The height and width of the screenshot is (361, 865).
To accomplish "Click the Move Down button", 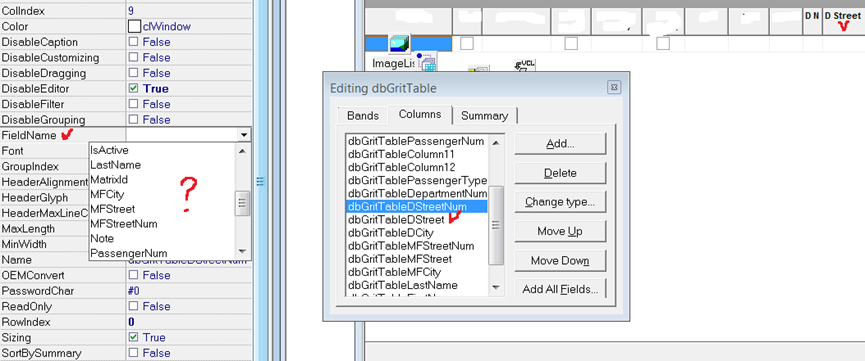I will click(x=560, y=261).
